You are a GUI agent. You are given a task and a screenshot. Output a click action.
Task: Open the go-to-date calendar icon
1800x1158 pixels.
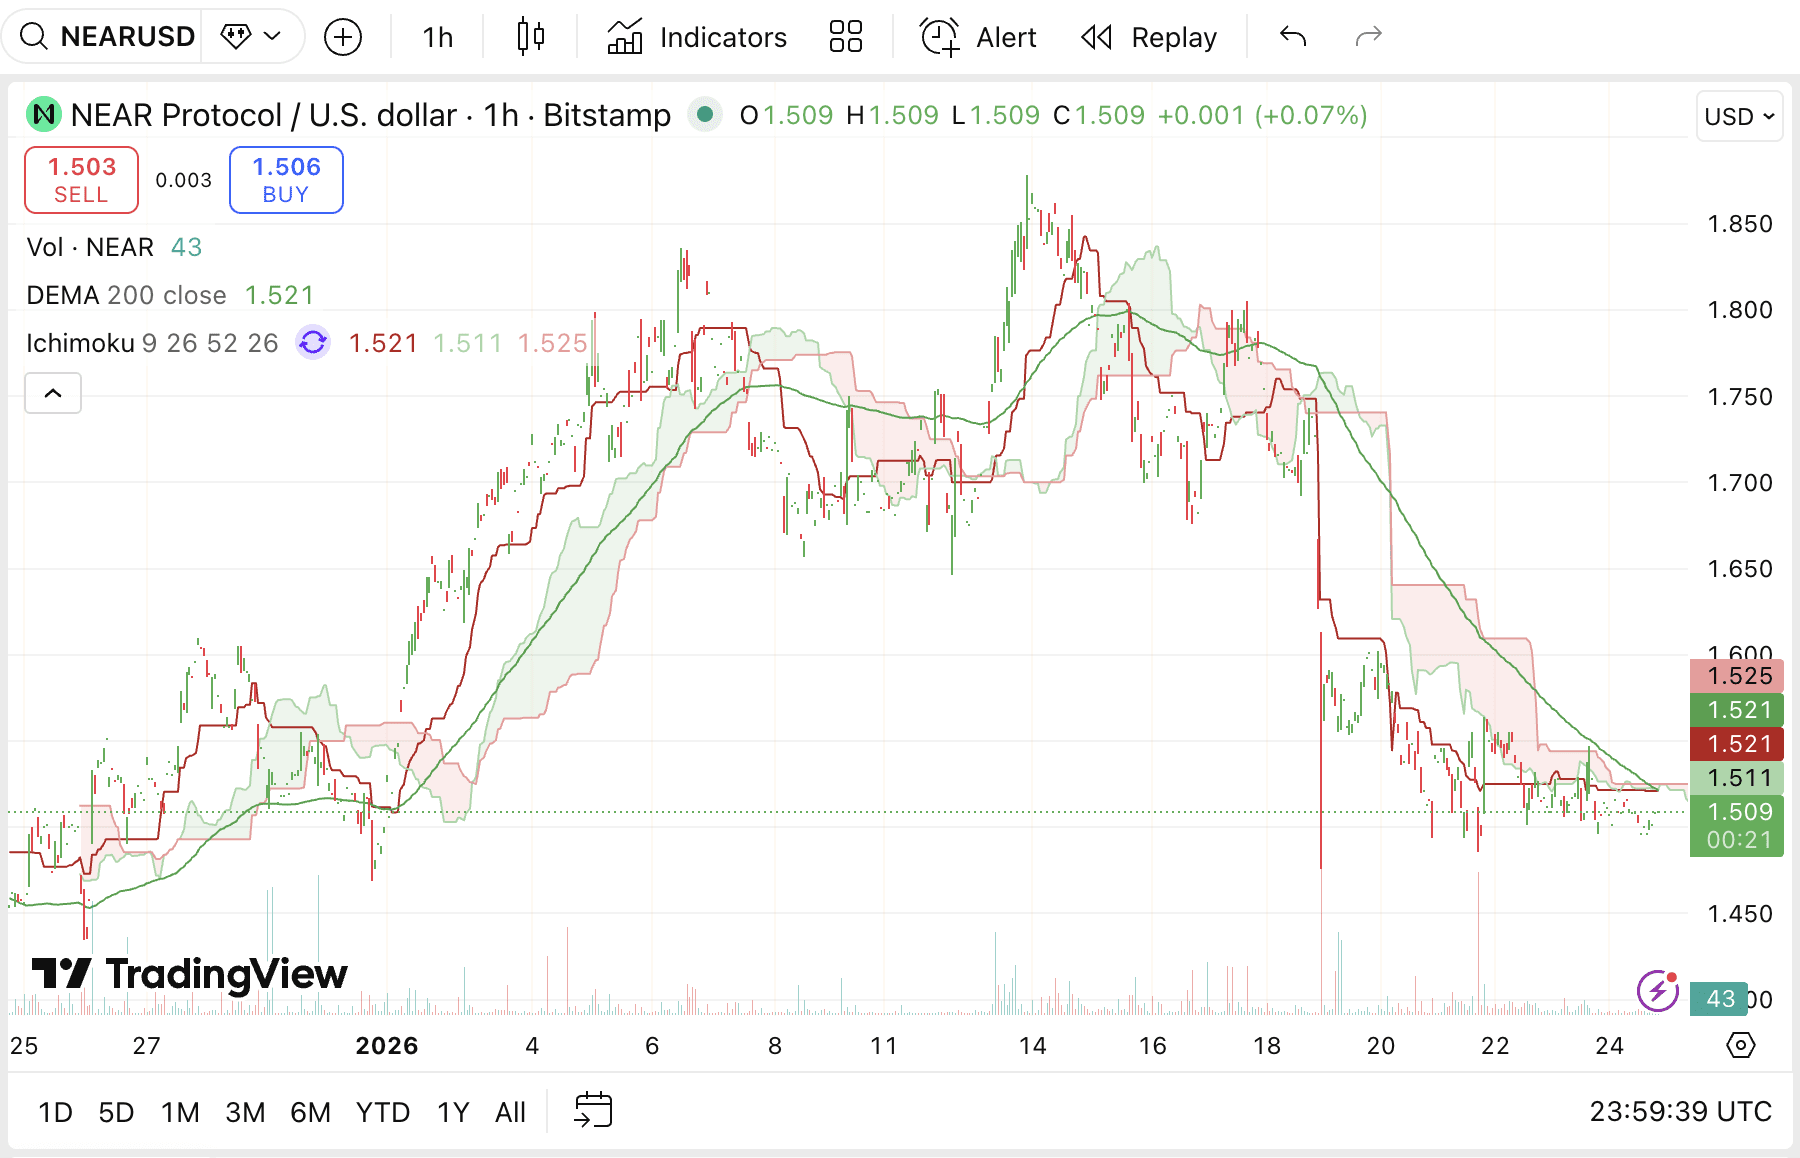click(x=593, y=1110)
